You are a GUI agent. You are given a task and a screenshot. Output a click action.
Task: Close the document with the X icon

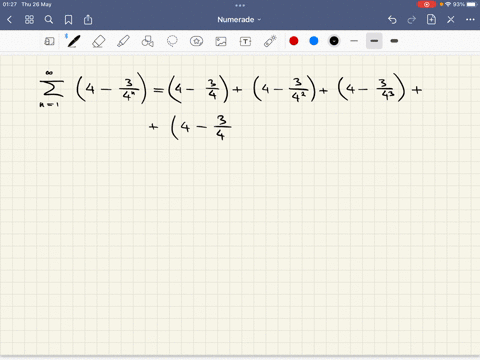(x=451, y=20)
